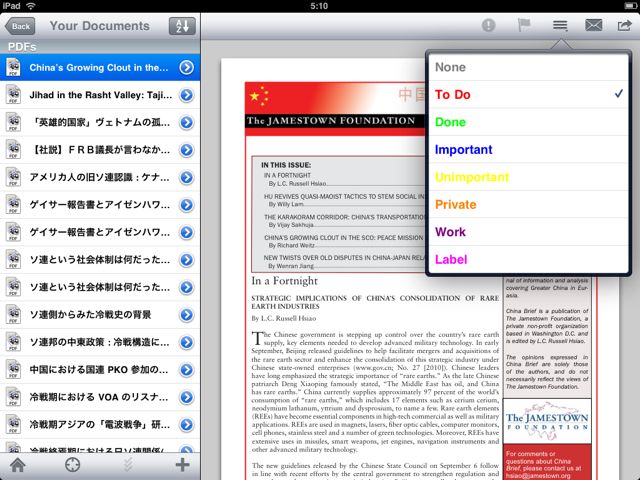Open ソ連邦の中東政策 document
This screenshot has width=640, height=480.
(x=100, y=342)
